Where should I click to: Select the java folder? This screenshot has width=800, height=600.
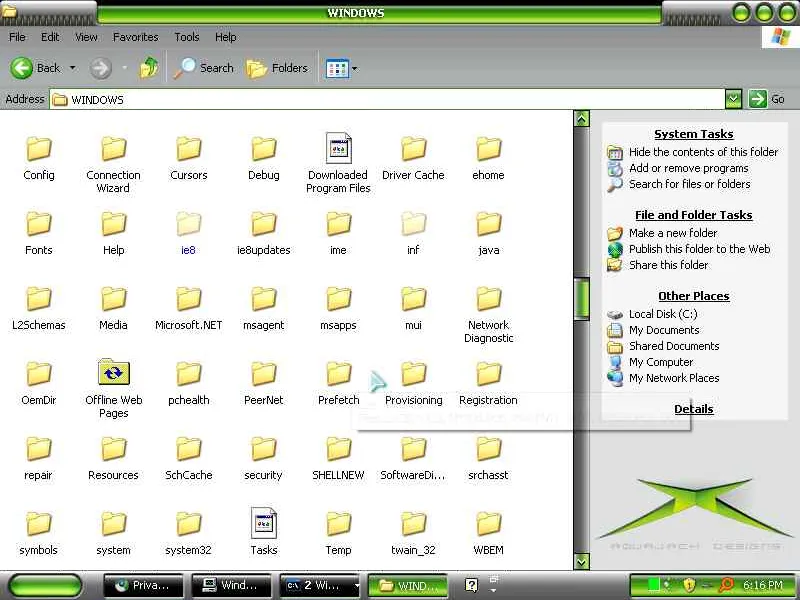489,234
